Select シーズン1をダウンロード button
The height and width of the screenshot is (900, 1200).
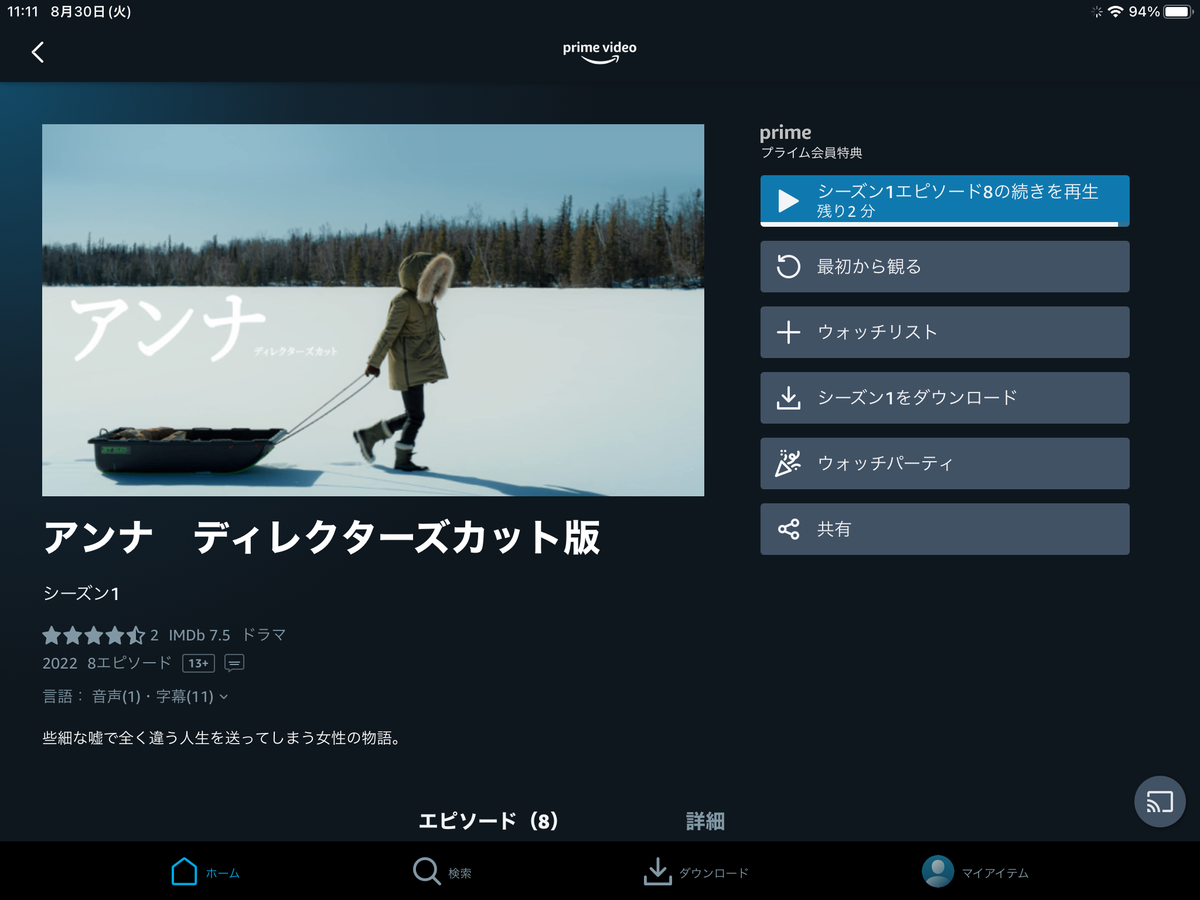pos(945,398)
